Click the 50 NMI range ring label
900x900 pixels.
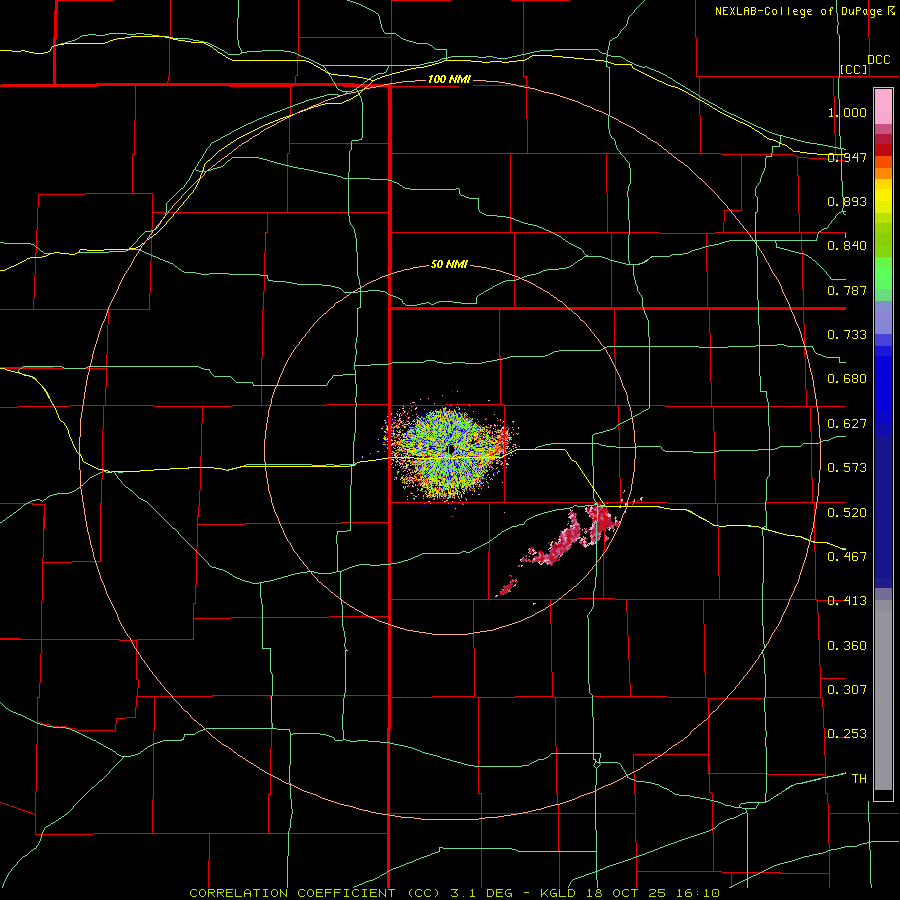(449, 265)
